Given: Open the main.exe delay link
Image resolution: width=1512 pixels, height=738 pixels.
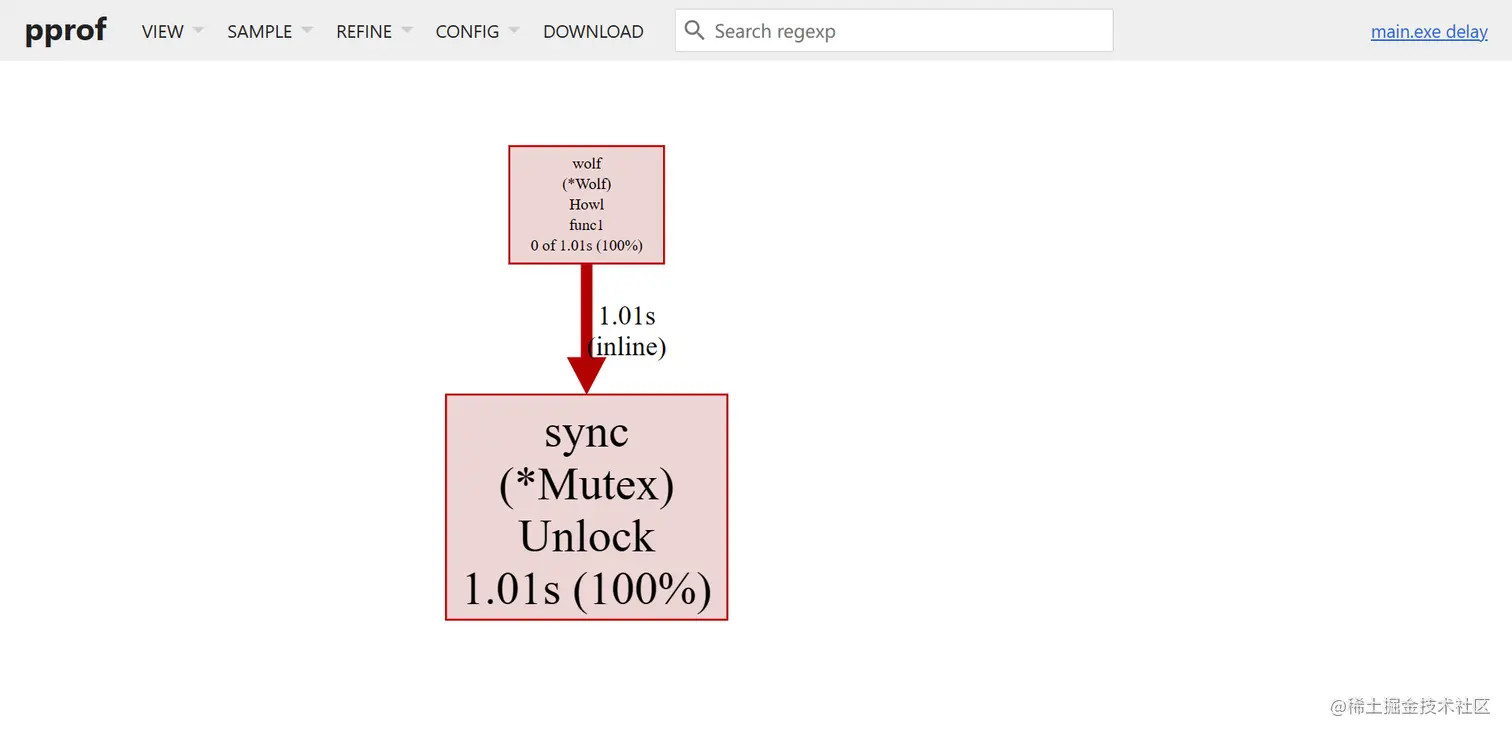Looking at the screenshot, I should click(x=1429, y=32).
